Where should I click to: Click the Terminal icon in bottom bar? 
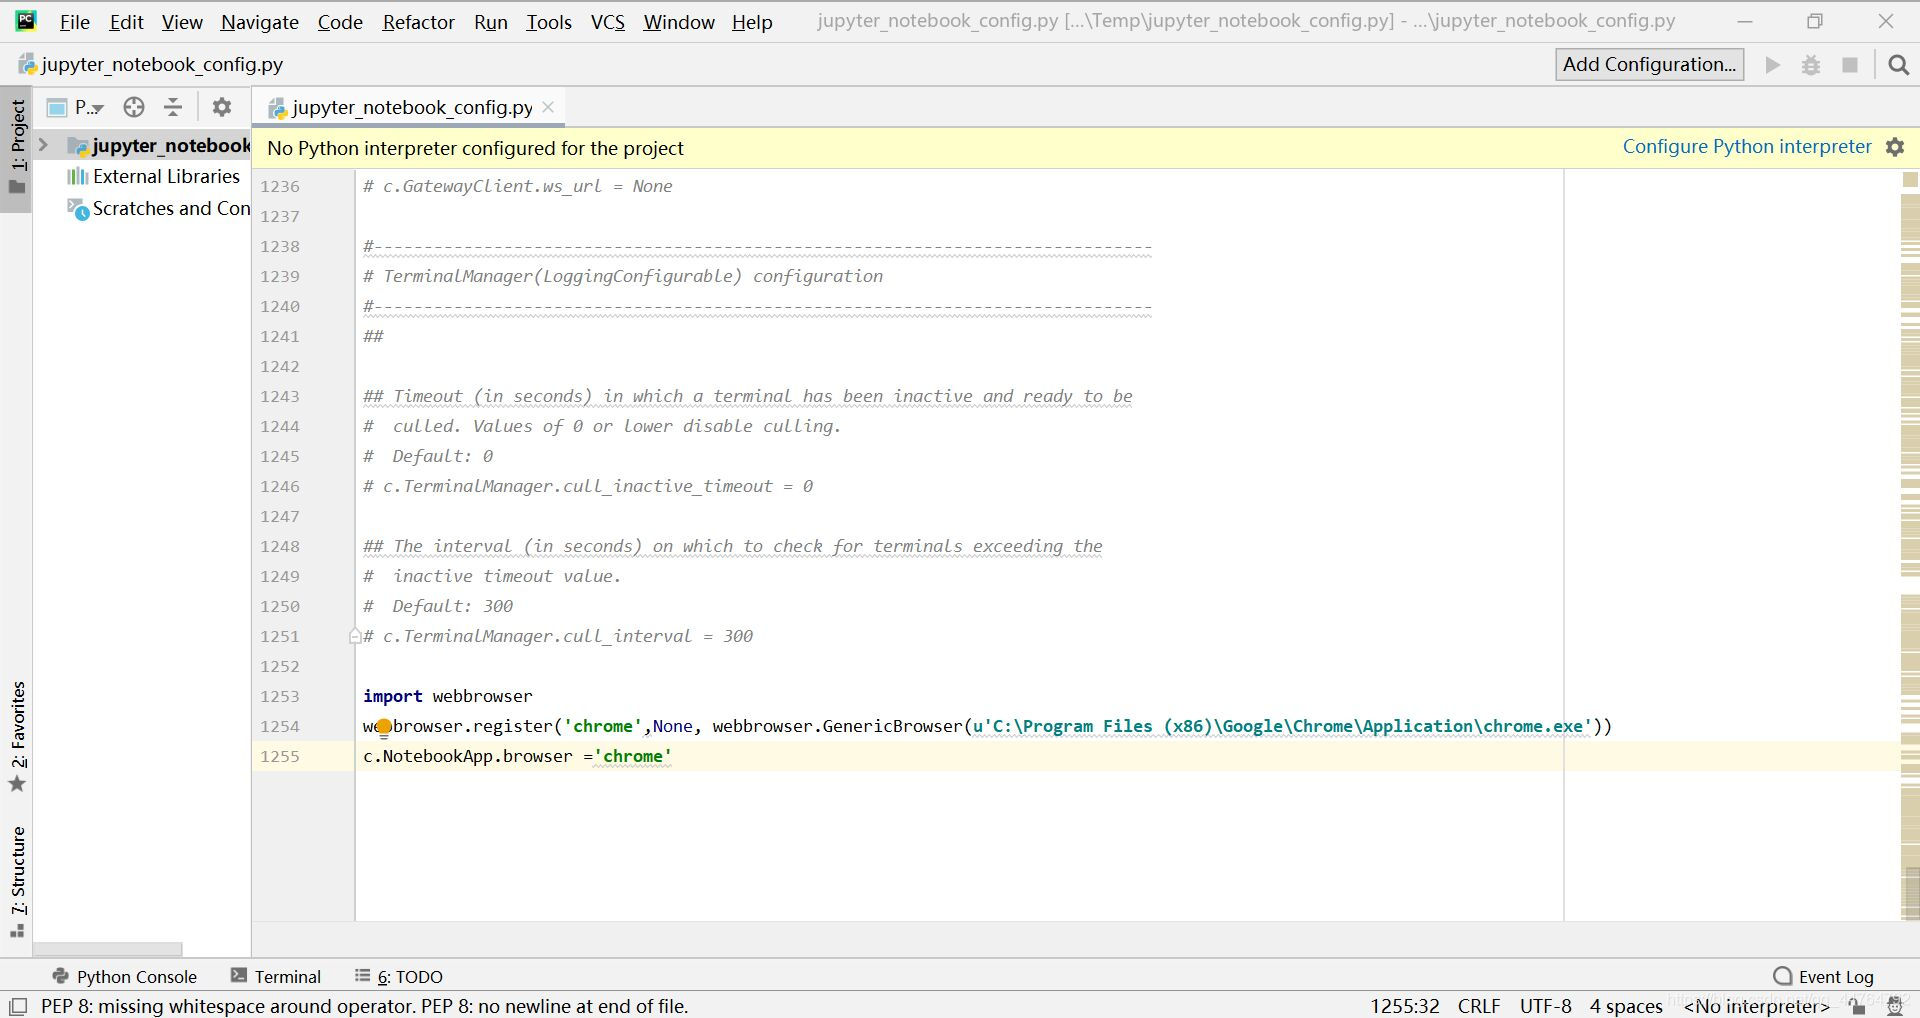239,976
